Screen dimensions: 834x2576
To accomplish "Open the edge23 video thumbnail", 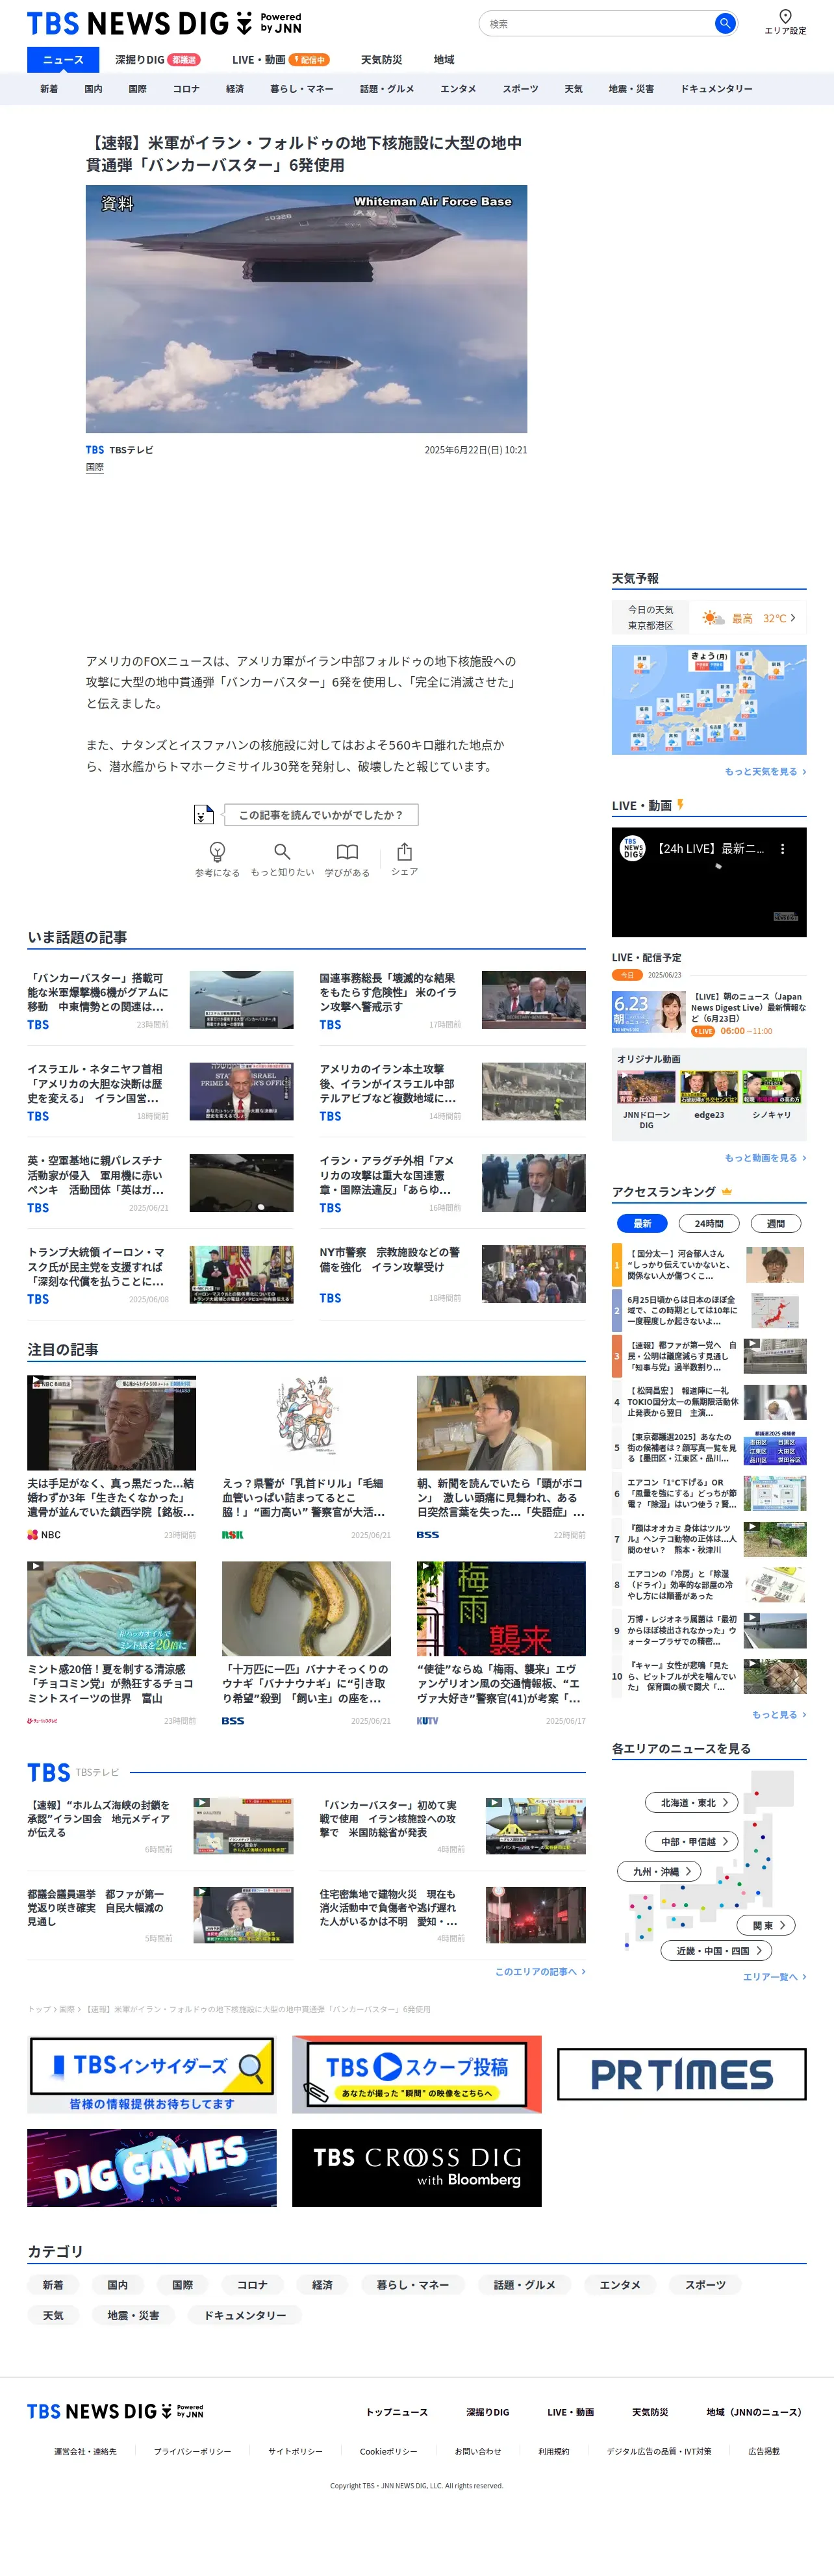I will point(709,1087).
